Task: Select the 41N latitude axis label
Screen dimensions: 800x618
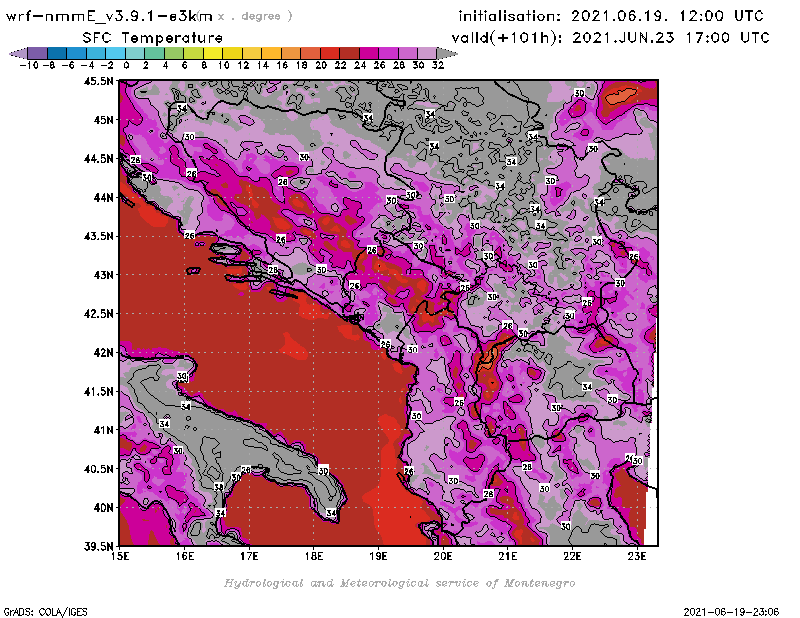Action: tap(103, 430)
